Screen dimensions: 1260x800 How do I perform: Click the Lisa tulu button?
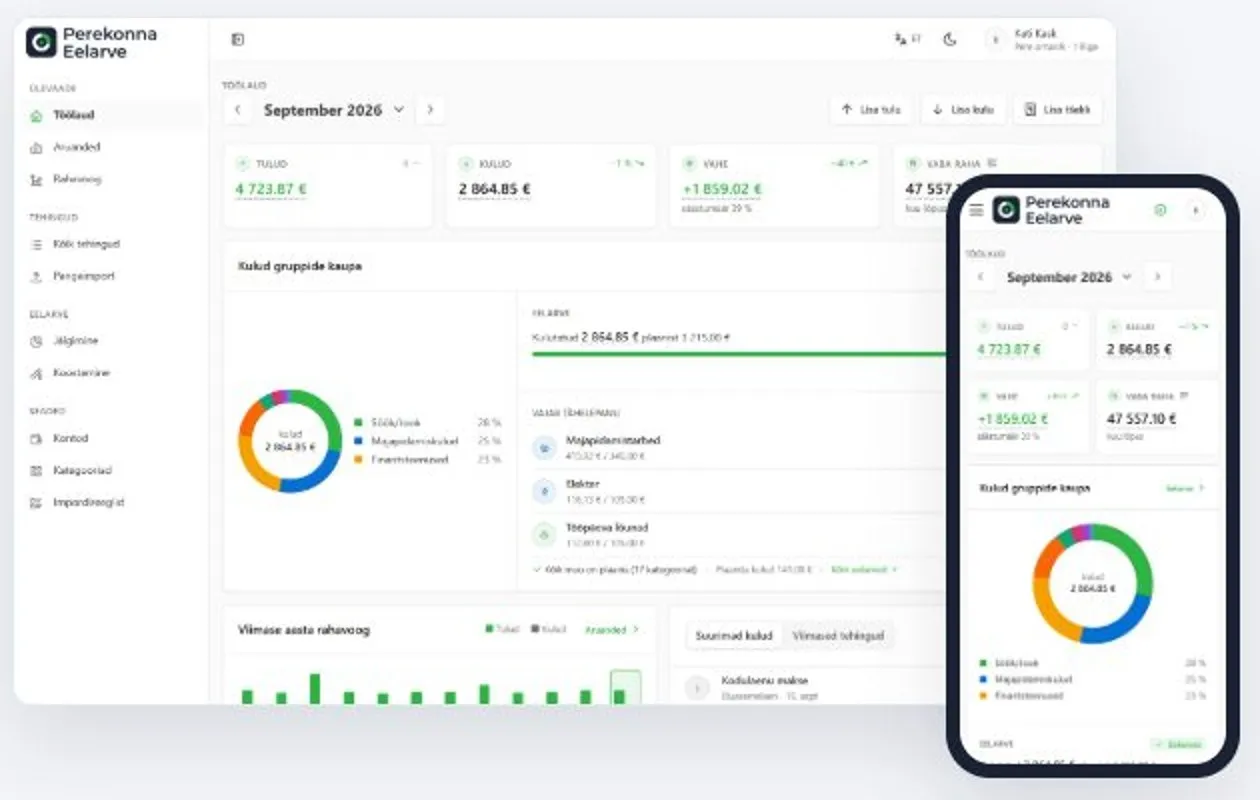(870, 110)
